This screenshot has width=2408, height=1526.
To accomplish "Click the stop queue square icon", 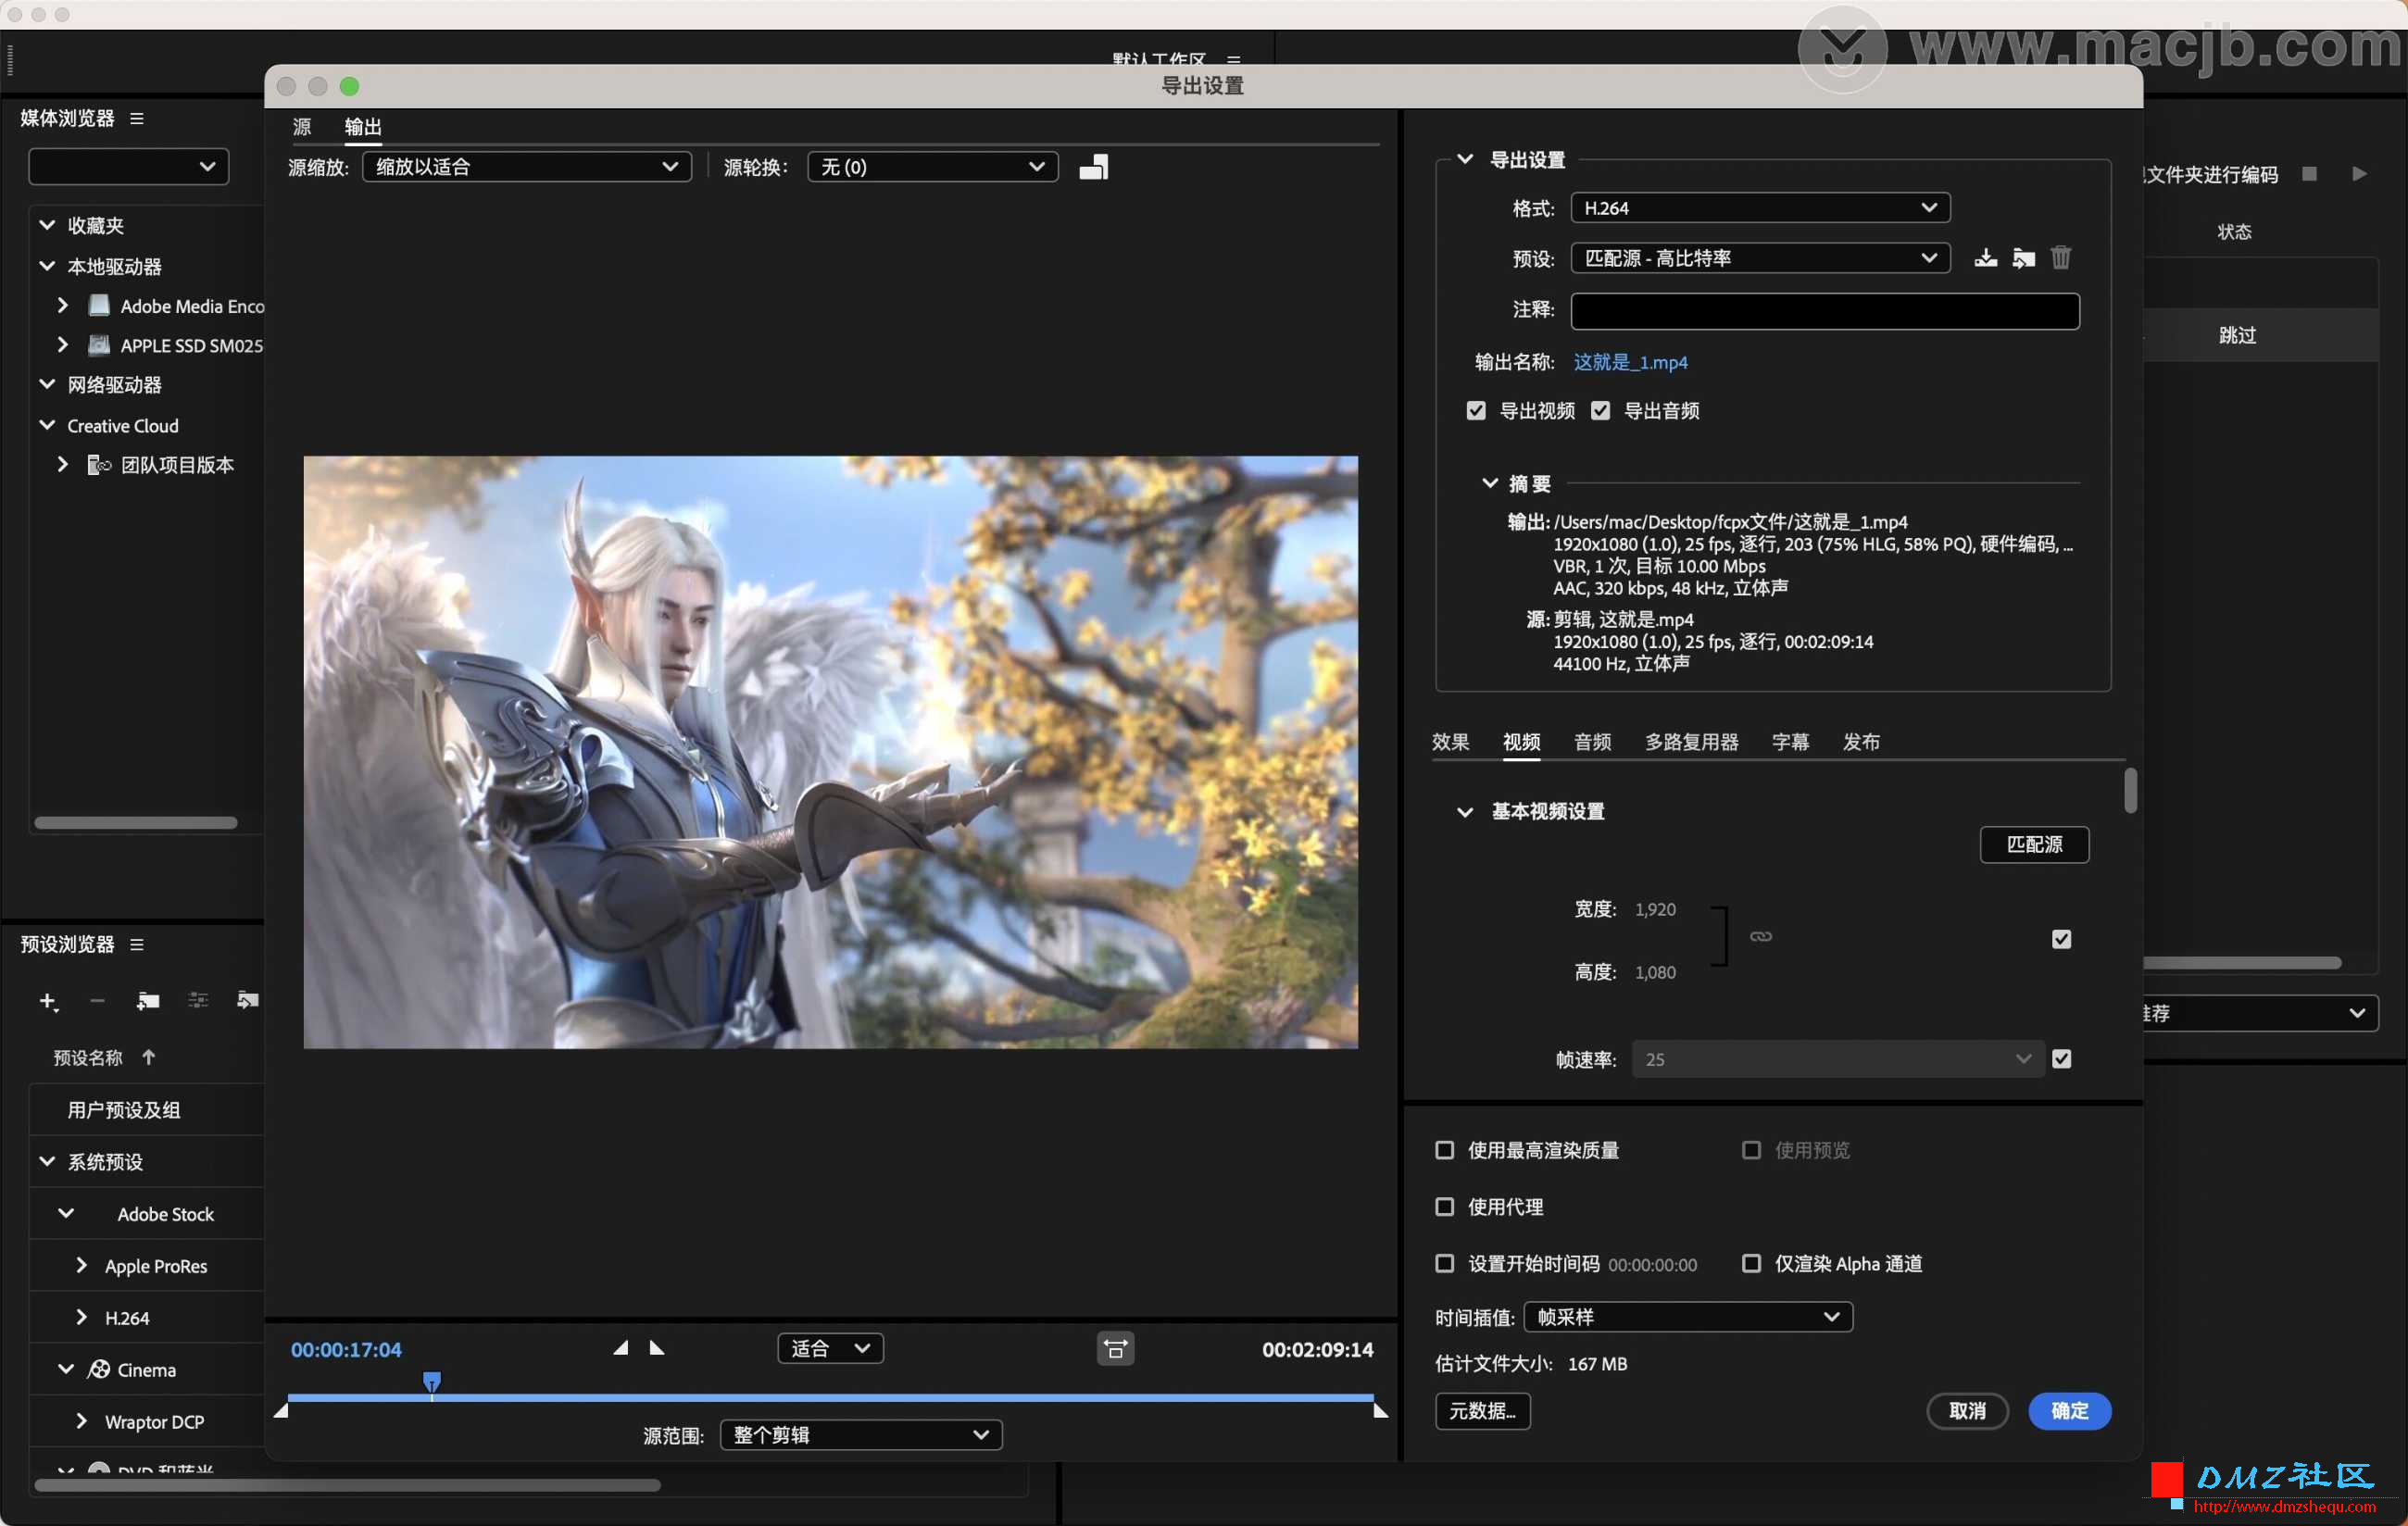I will (2309, 174).
